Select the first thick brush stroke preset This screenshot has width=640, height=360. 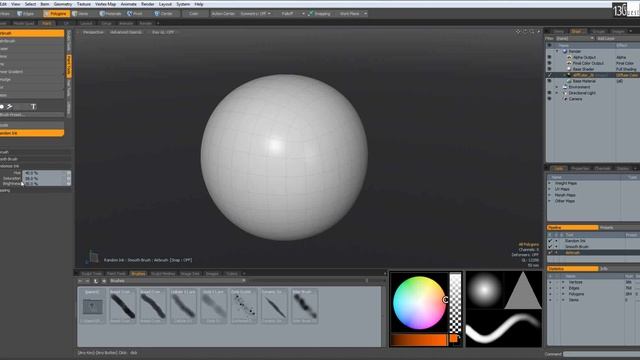pyautogui.click(x=122, y=306)
